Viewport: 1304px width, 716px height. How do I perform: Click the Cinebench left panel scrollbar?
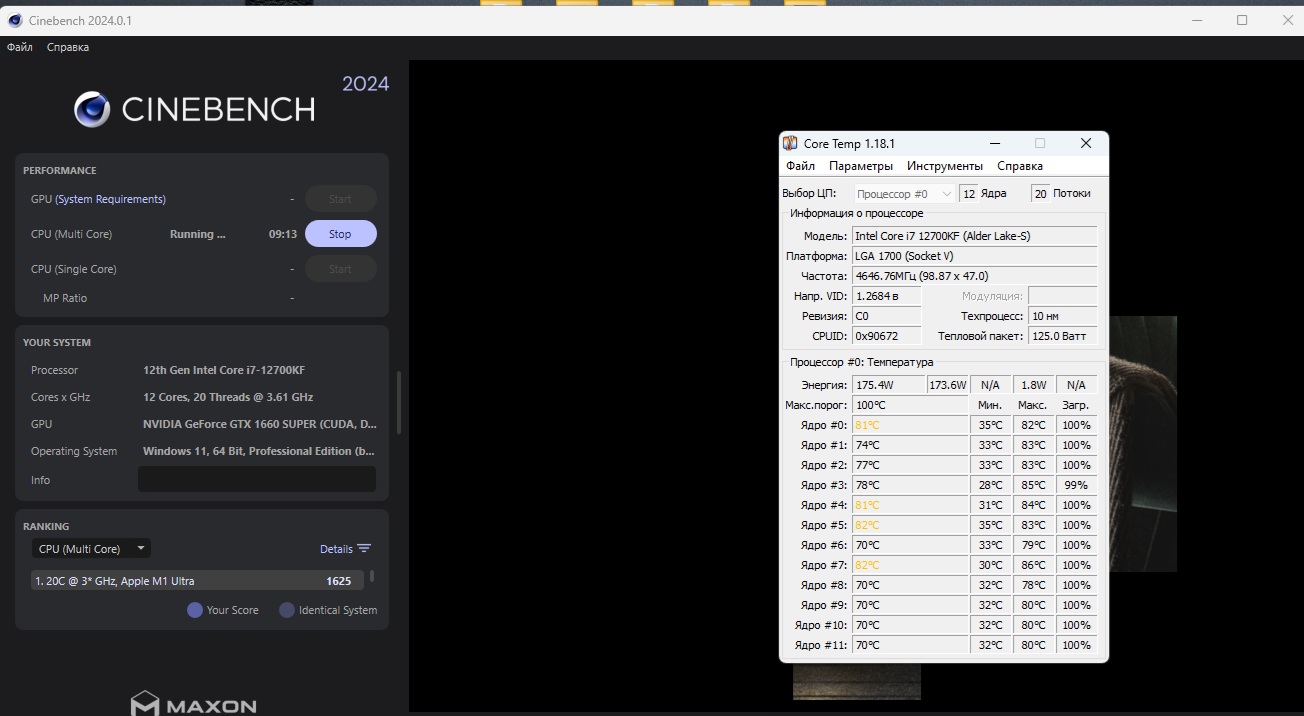coord(399,403)
